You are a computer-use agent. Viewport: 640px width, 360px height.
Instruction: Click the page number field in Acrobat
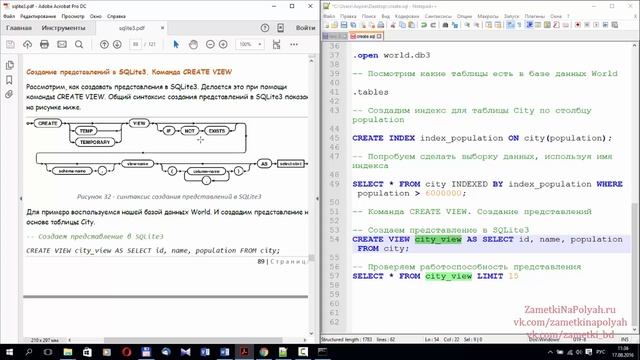136,44
